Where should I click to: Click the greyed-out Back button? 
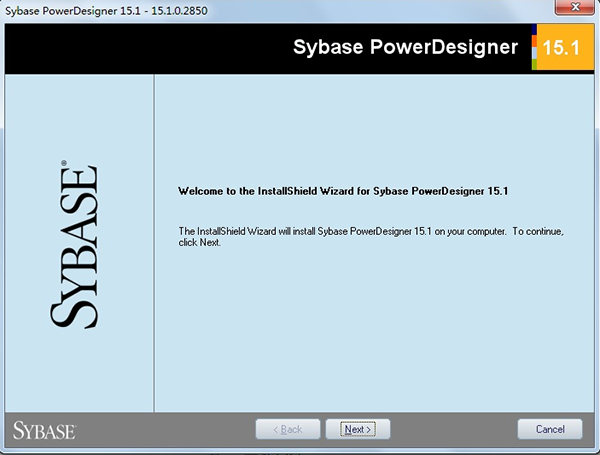[x=288, y=429]
